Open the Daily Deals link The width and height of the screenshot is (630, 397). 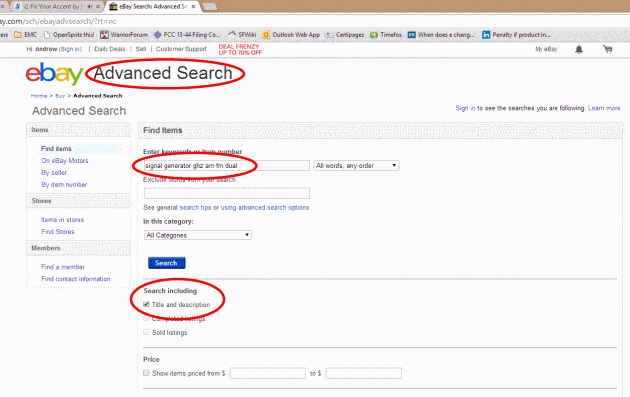click(110, 49)
